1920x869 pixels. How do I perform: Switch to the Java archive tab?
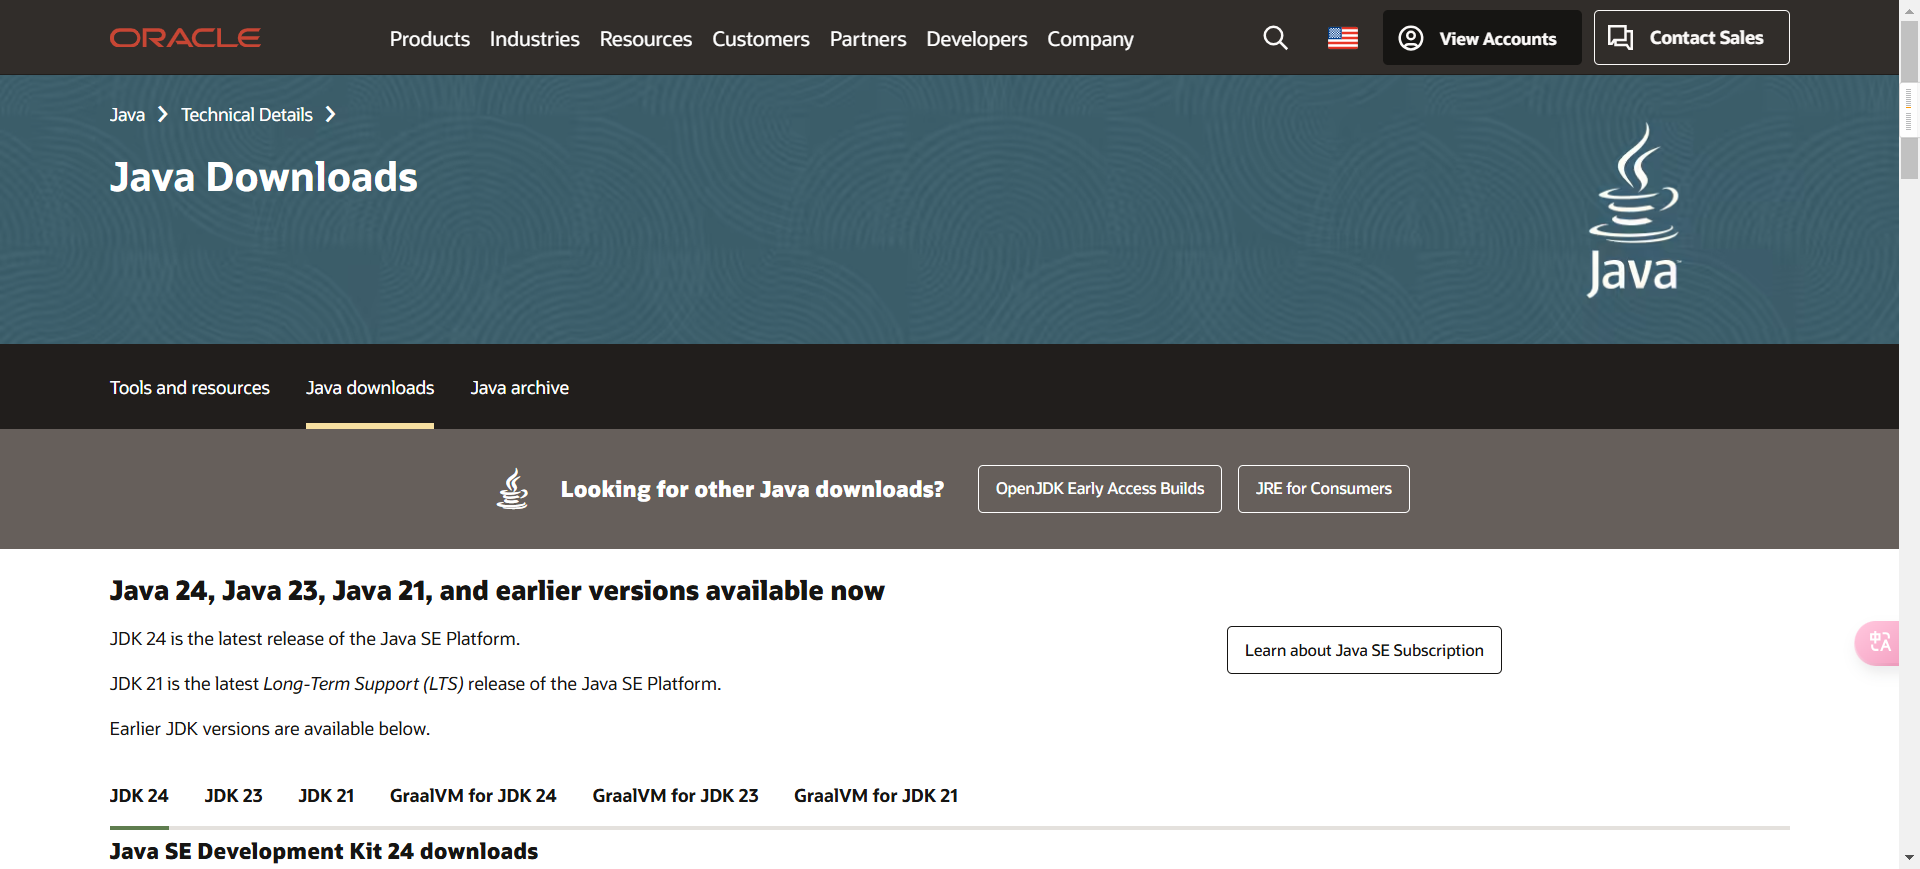pyautogui.click(x=520, y=388)
